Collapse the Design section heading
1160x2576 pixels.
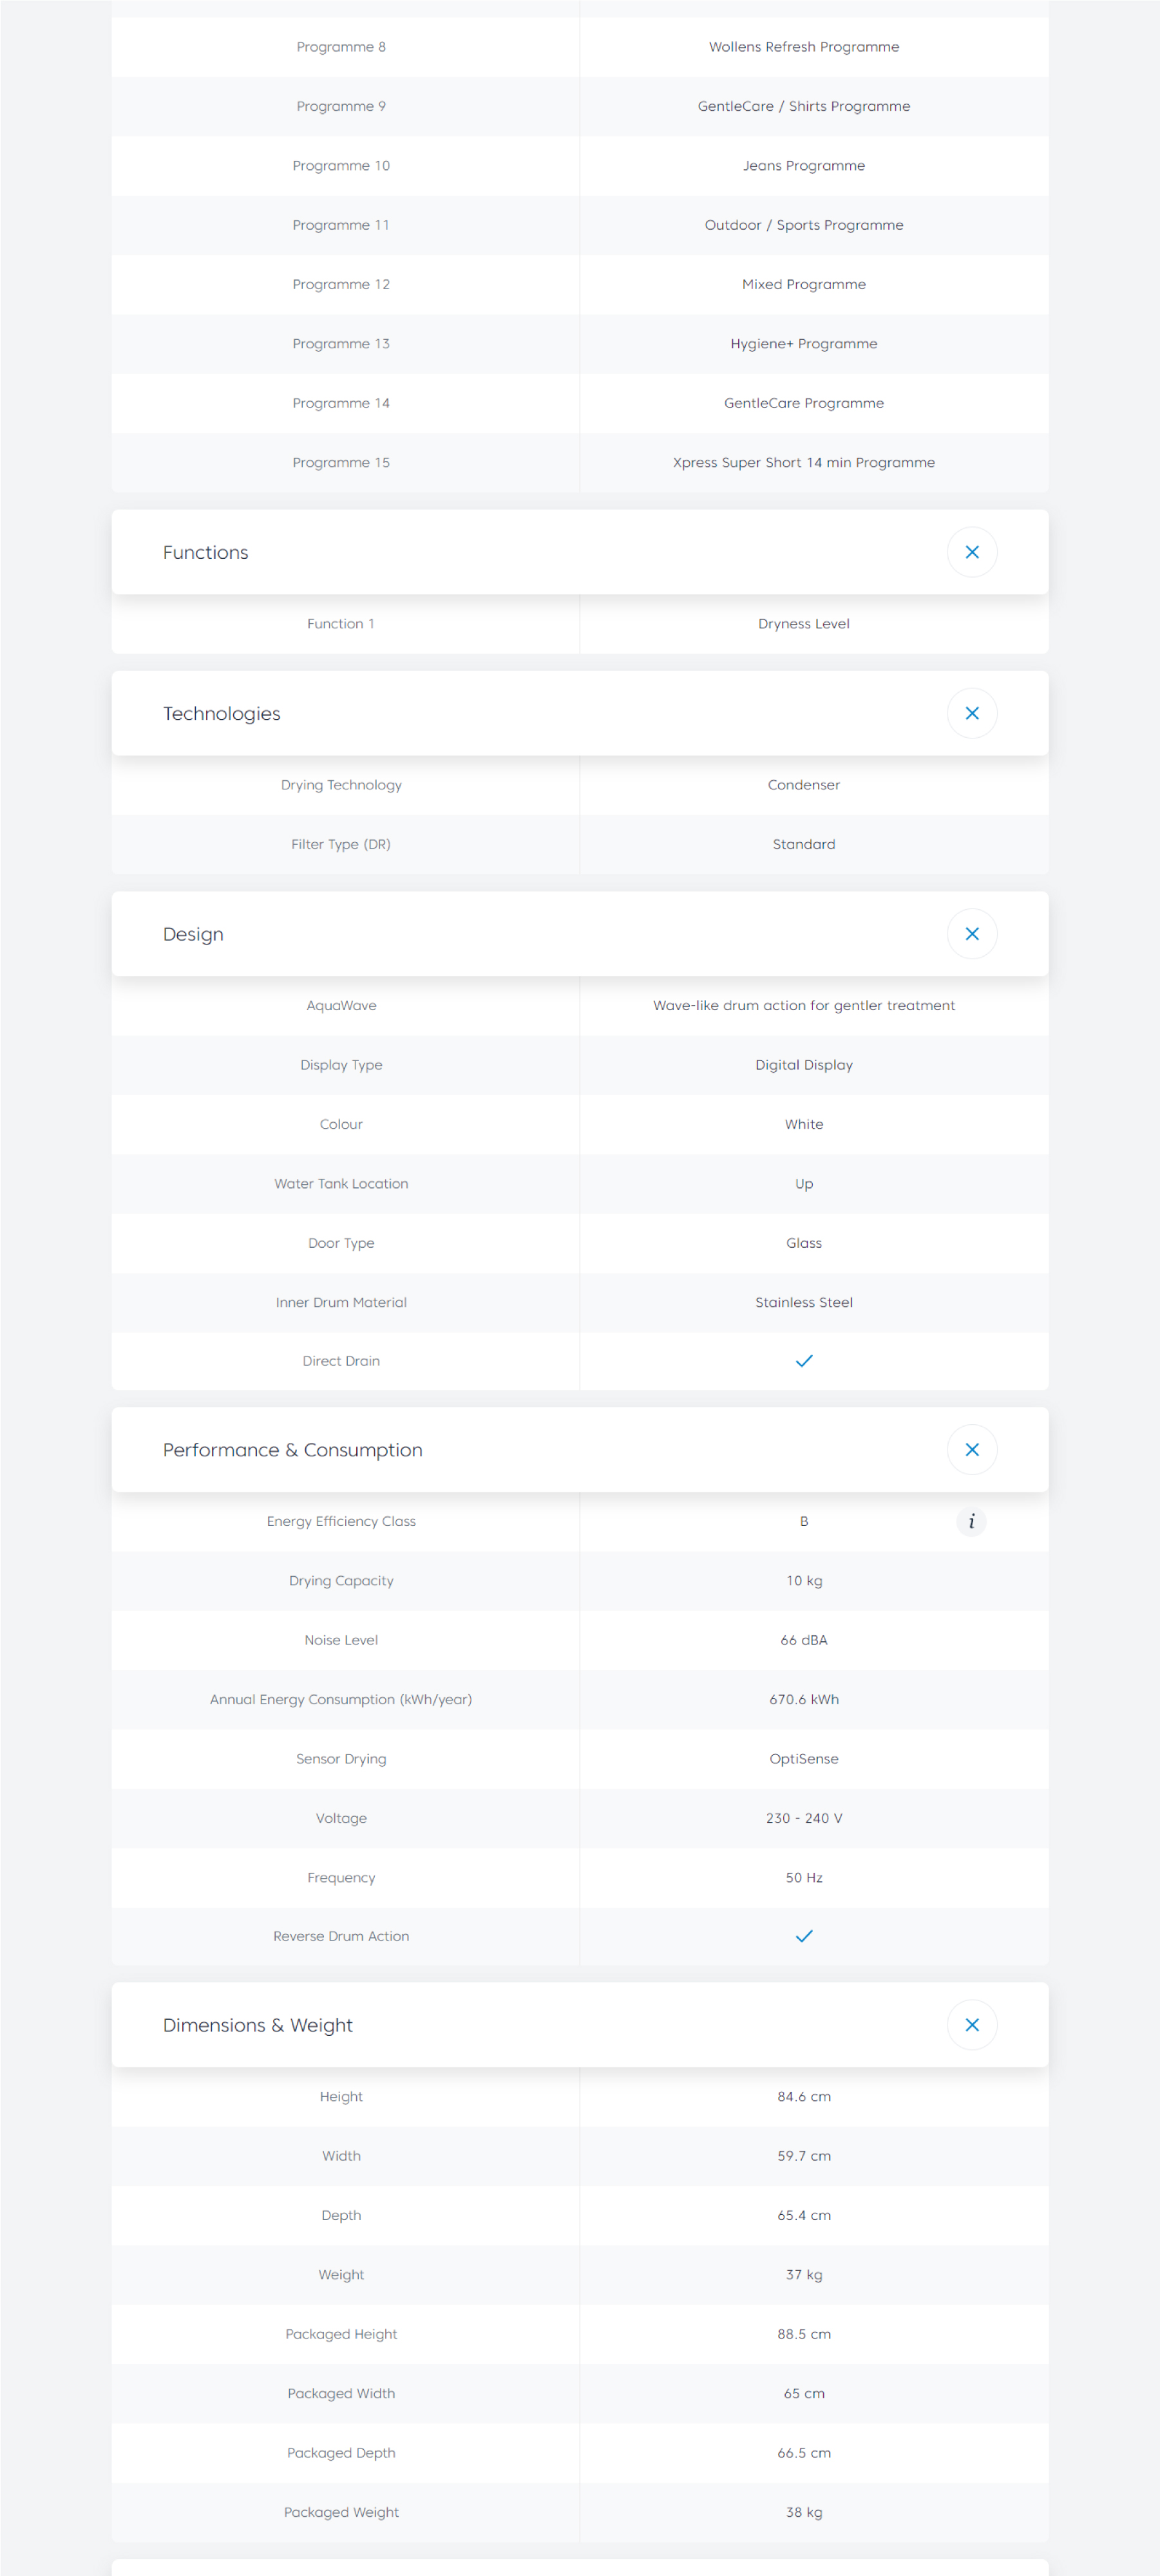pyautogui.click(x=193, y=935)
